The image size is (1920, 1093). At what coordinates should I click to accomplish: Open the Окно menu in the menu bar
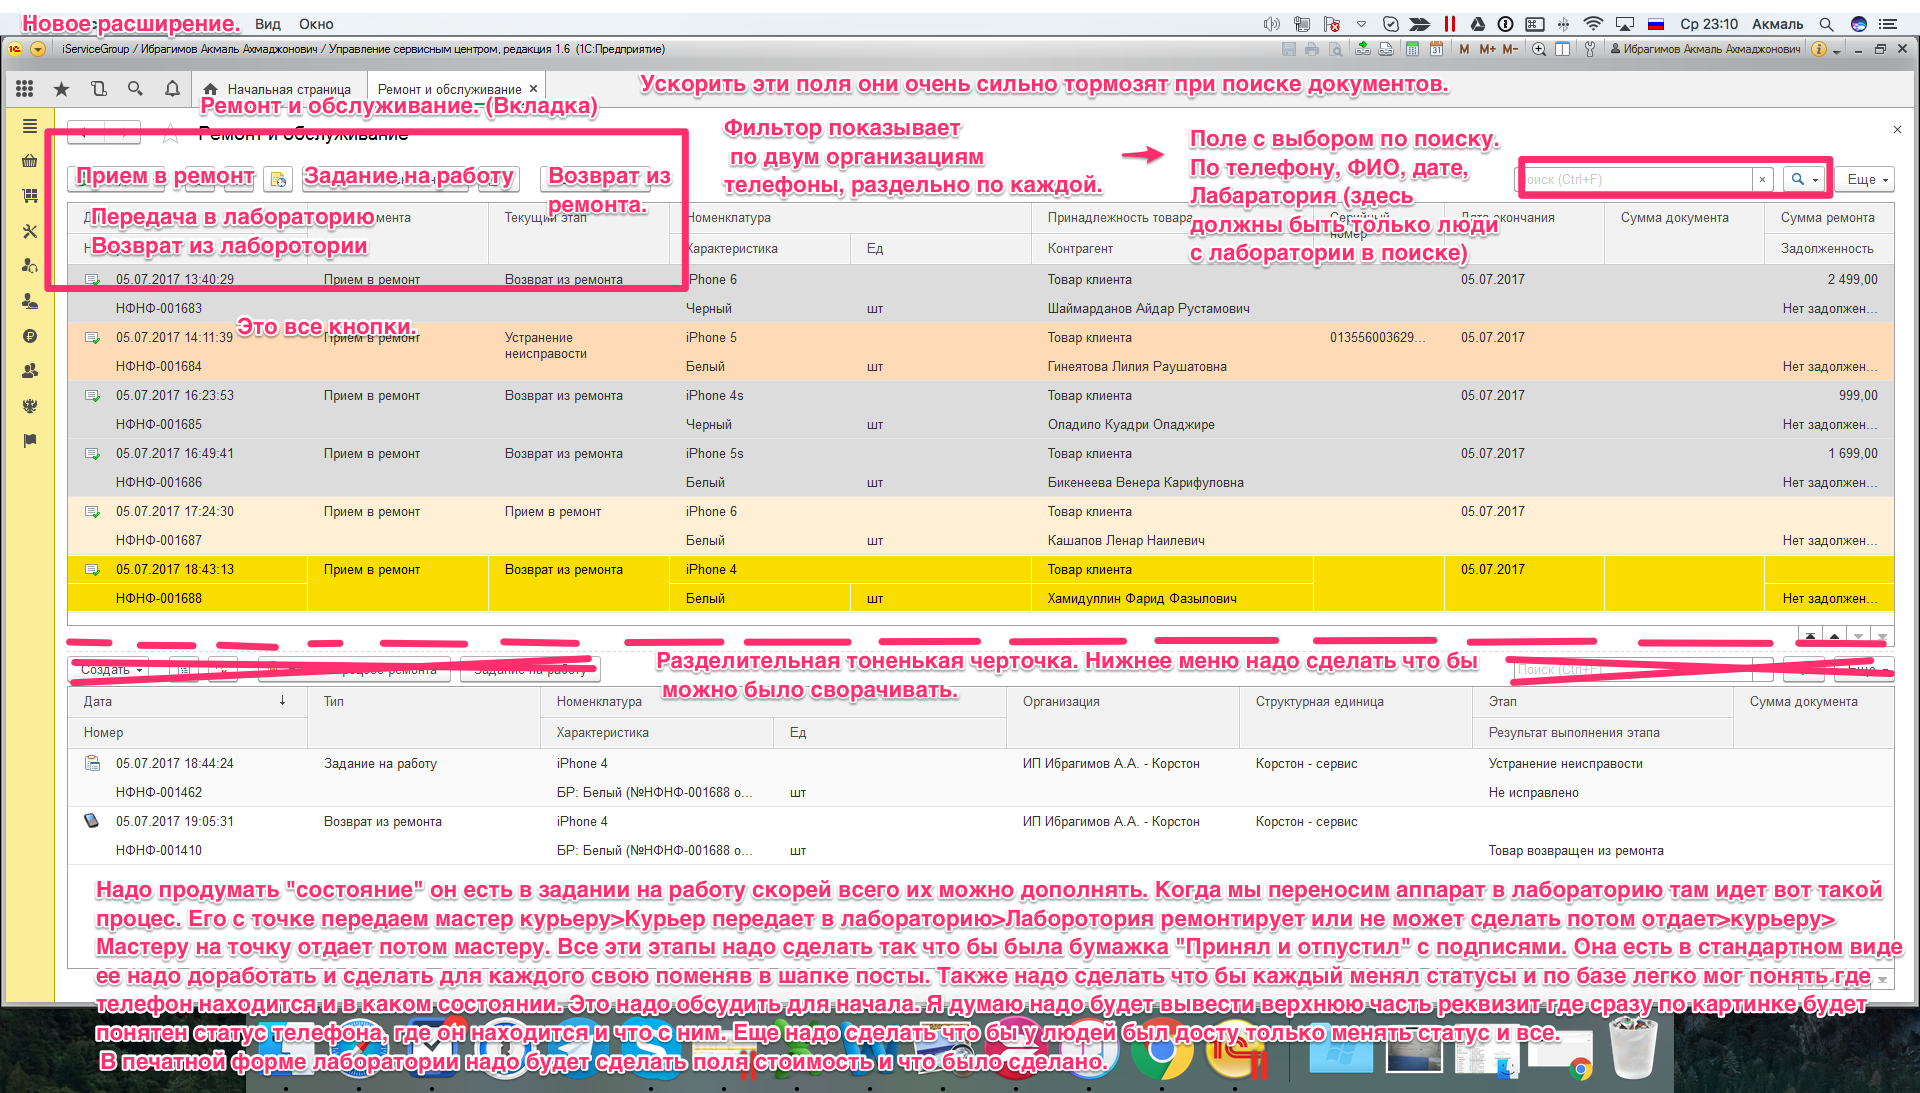[x=316, y=24]
